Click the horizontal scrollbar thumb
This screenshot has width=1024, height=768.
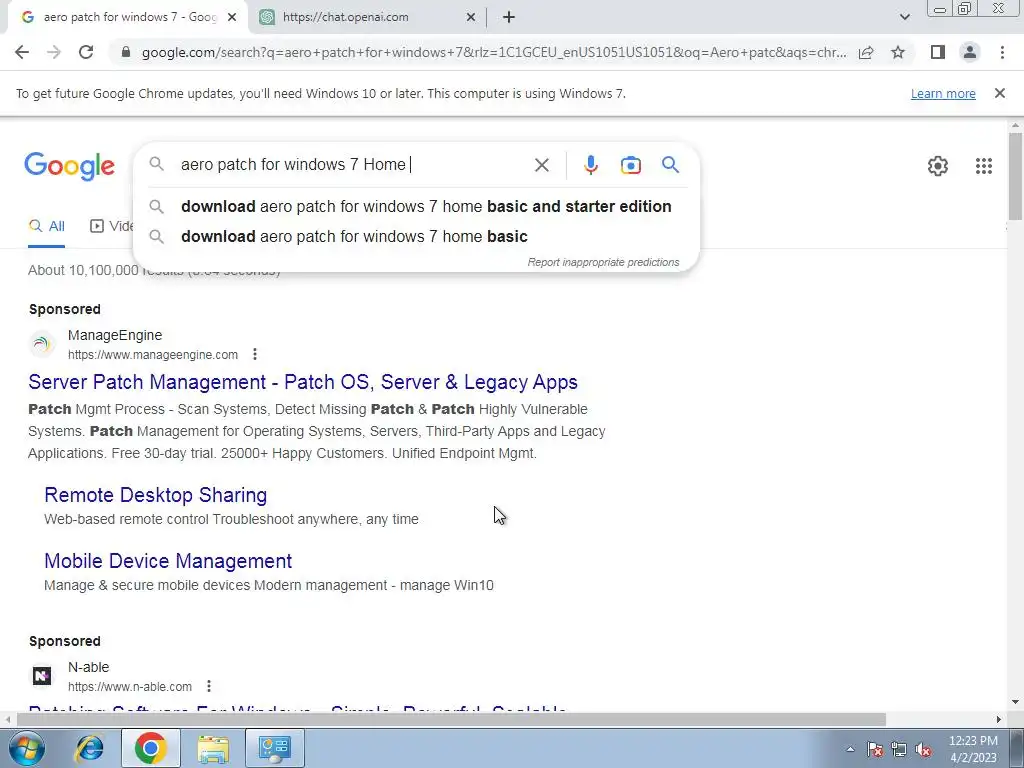451,720
